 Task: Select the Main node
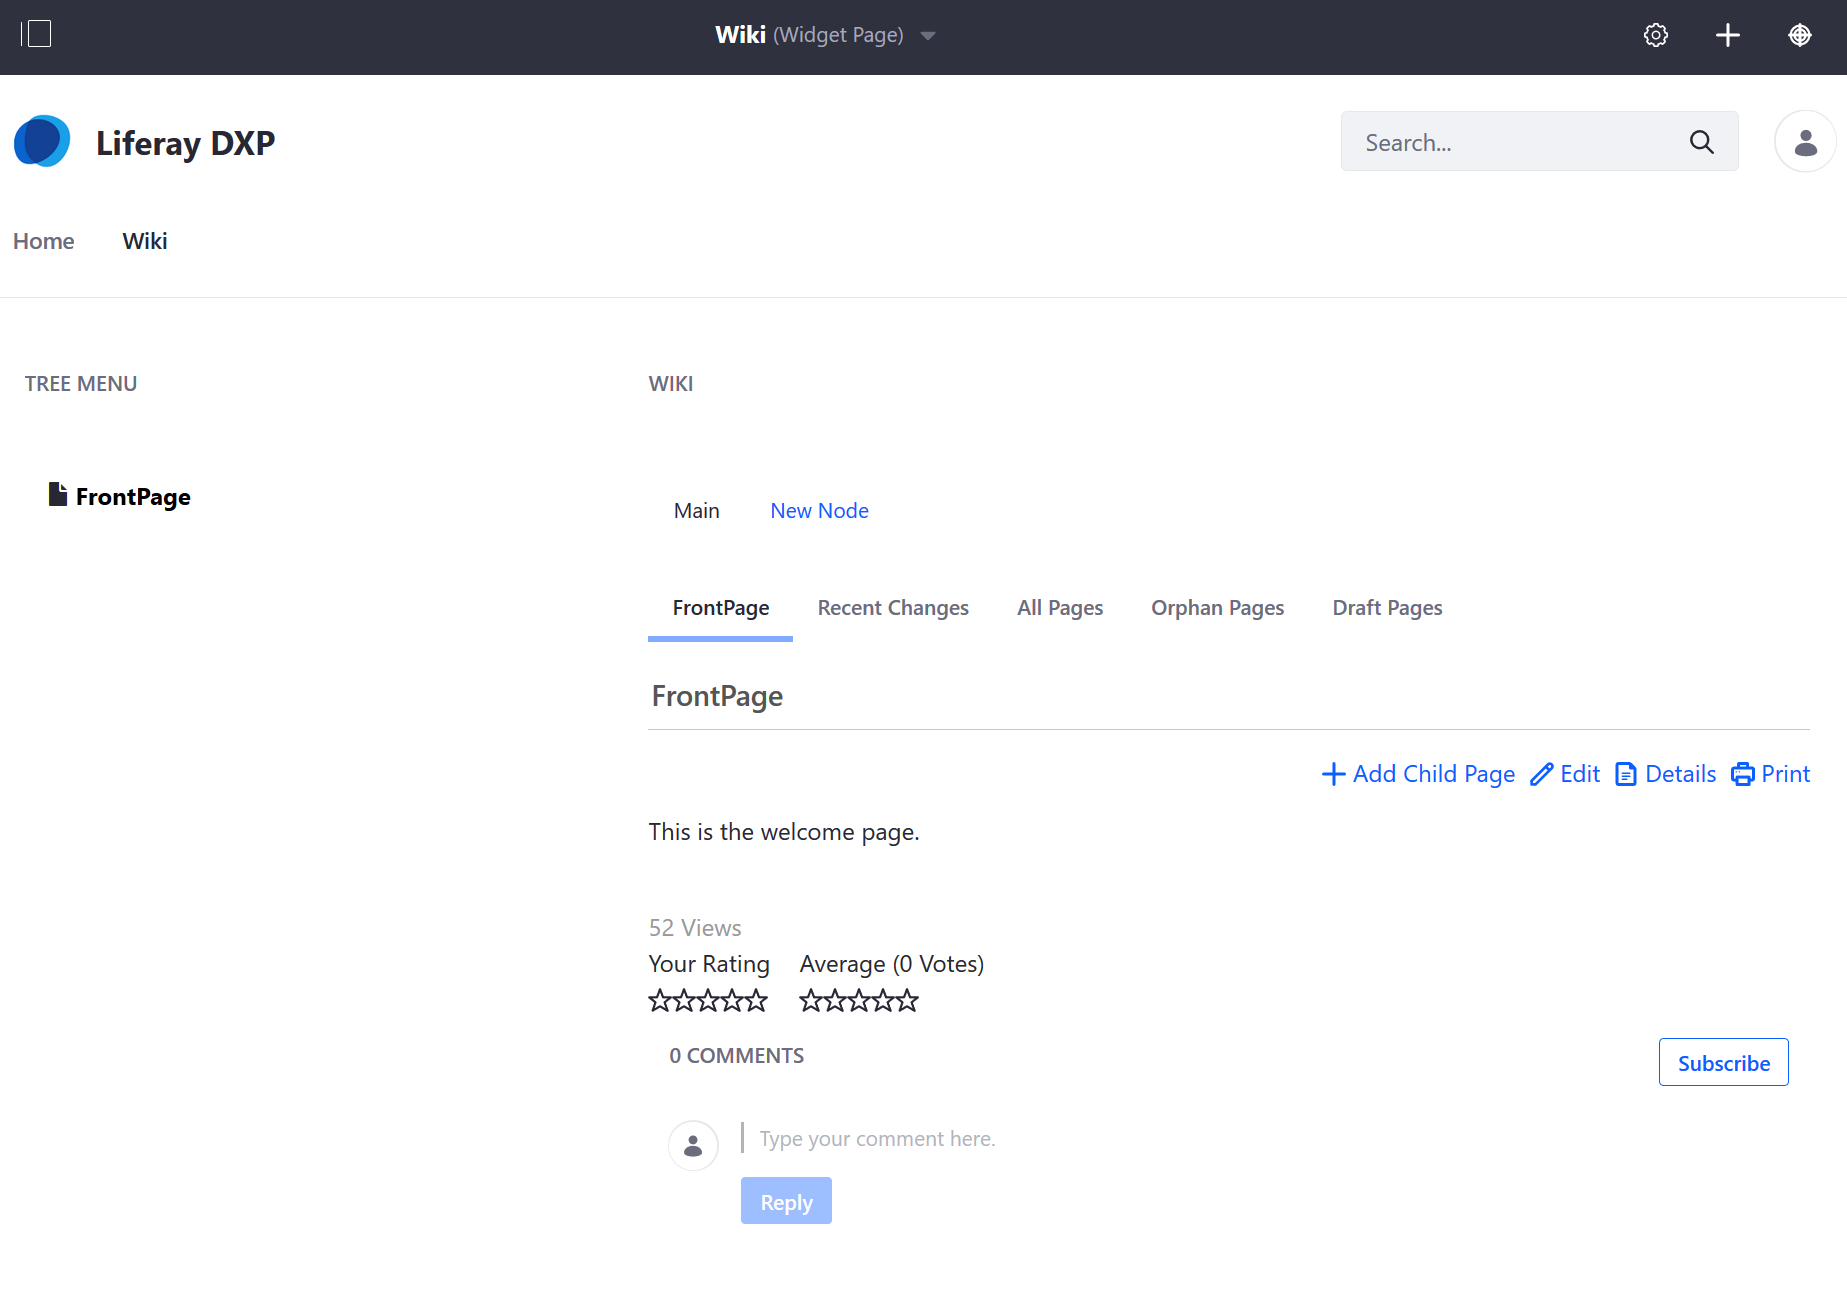697,511
